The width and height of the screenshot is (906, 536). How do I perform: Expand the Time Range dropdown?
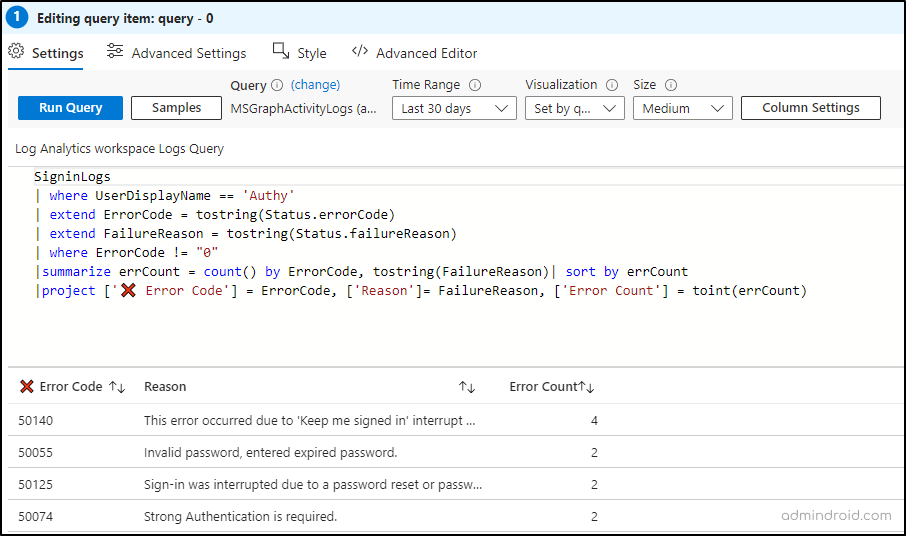(454, 109)
